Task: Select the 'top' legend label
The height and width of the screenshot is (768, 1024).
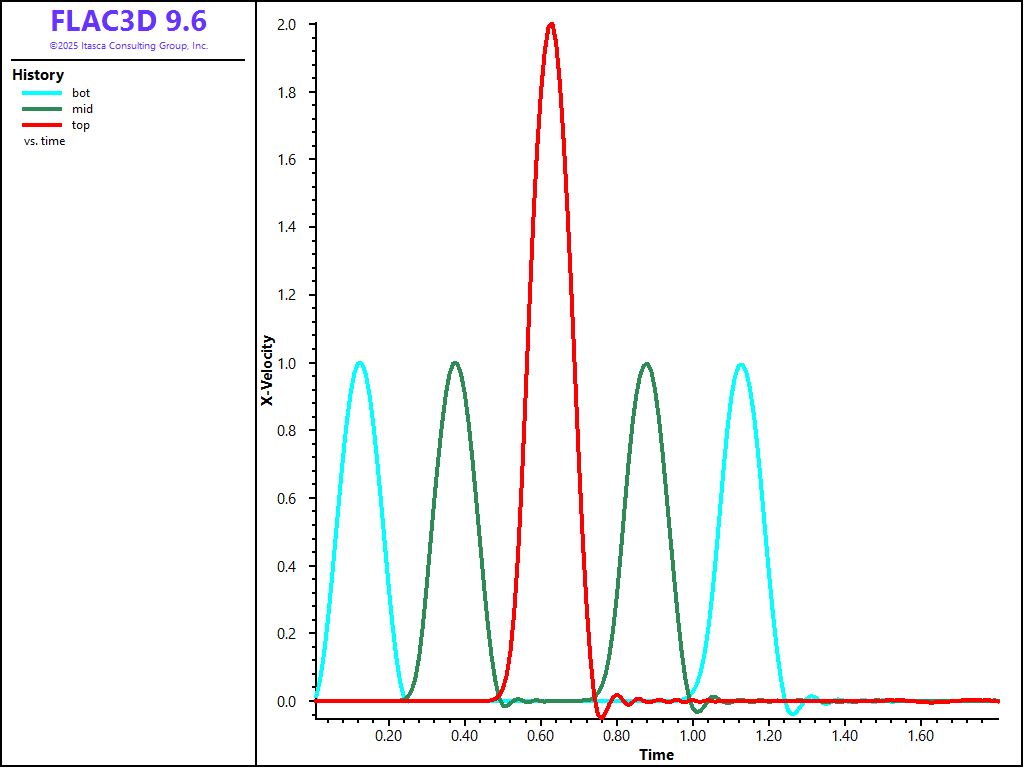Action: (x=81, y=125)
